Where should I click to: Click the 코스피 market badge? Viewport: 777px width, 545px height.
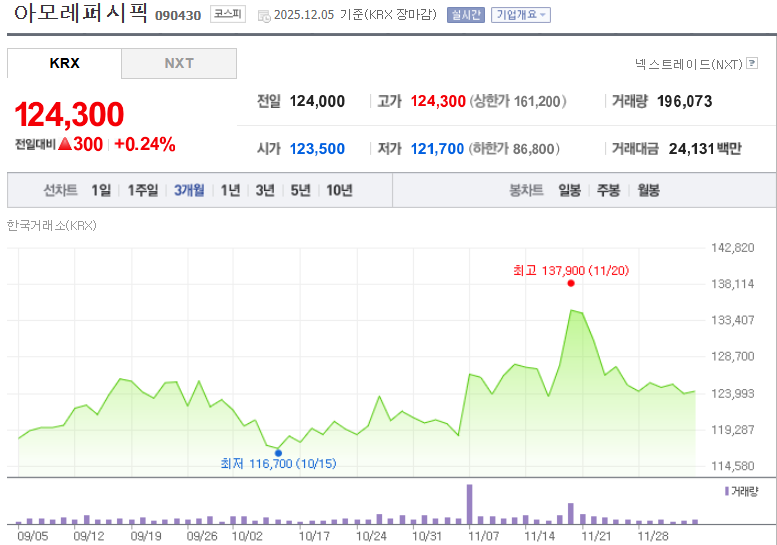click(228, 14)
